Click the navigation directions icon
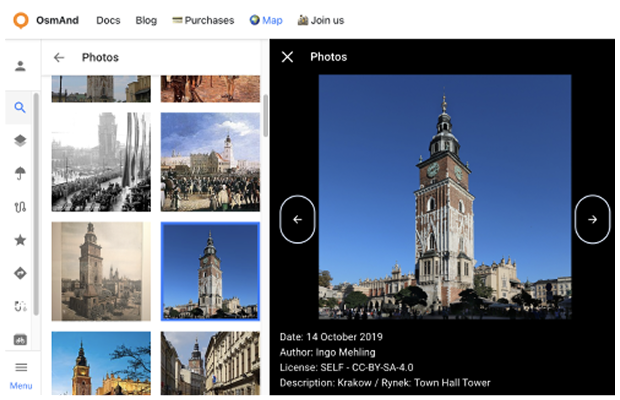 20,273
